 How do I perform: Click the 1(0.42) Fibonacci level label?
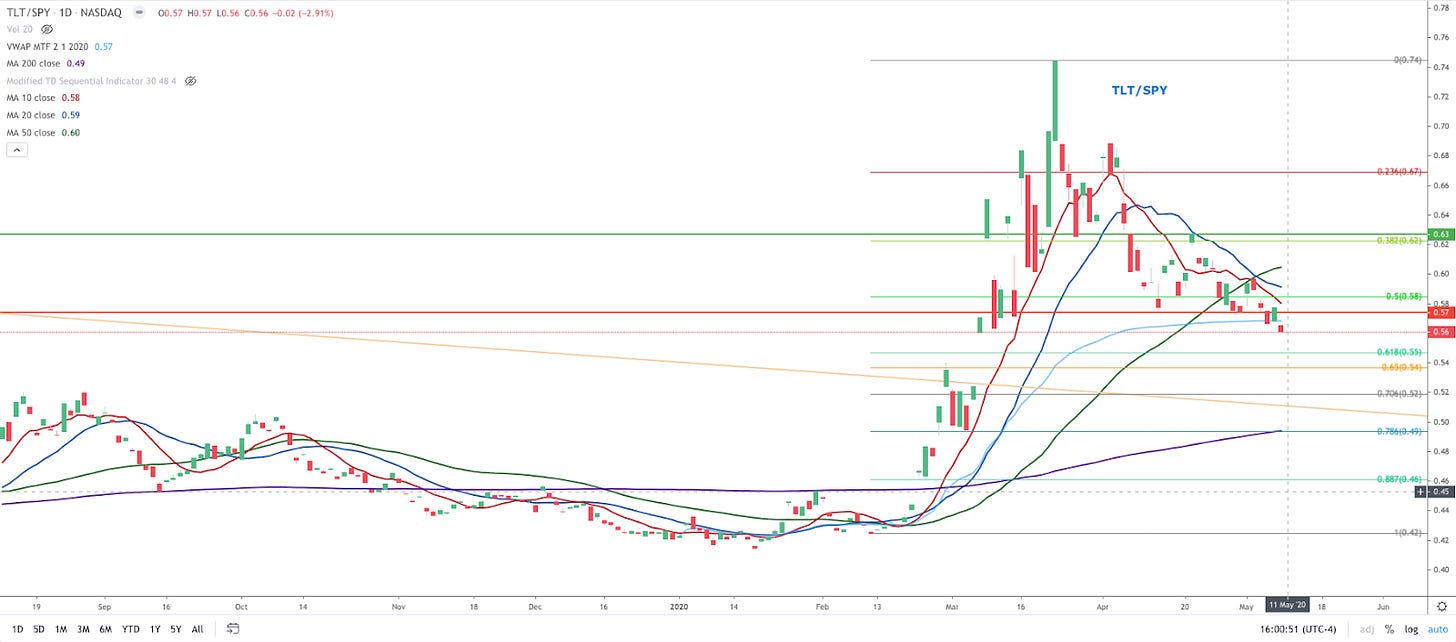1408,533
